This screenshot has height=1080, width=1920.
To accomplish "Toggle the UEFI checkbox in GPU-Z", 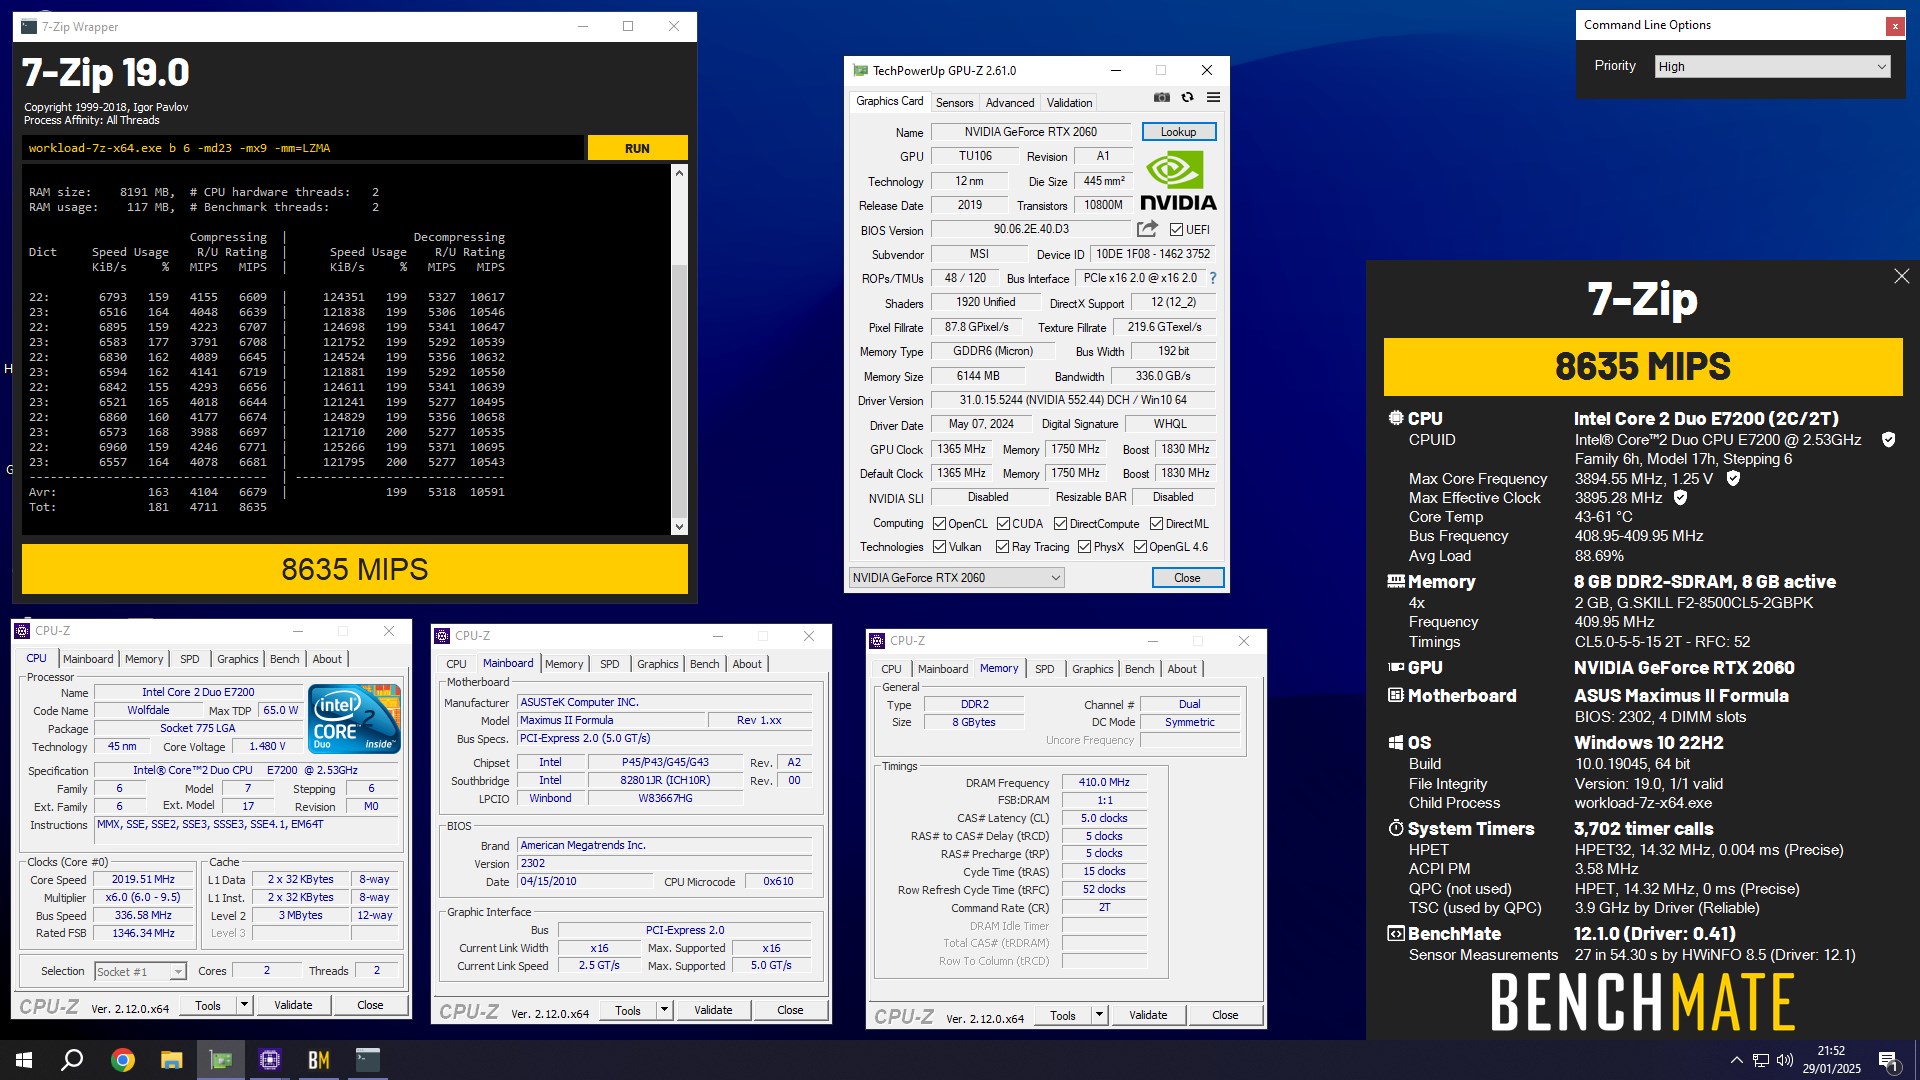I will coord(1176,230).
